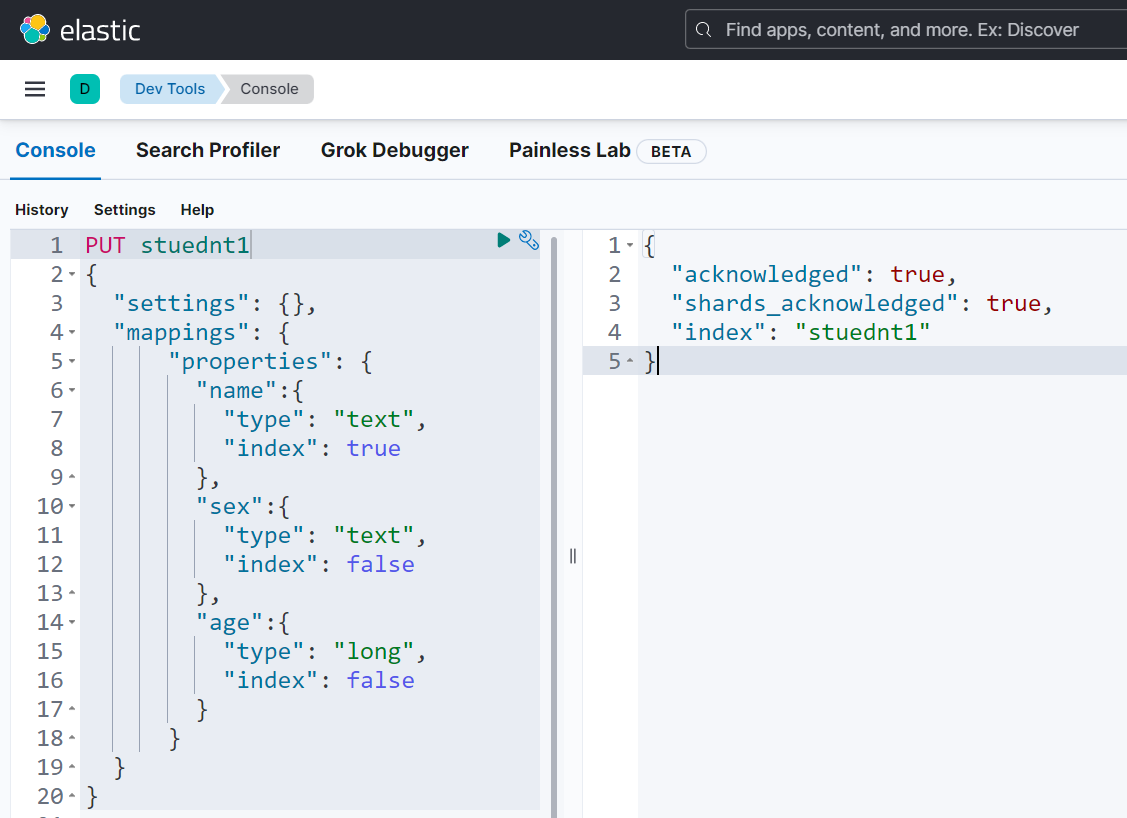The height and width of the screenshot is (818, 1127).
Task: Open the wrench request options icon
Action: (529, 240)
